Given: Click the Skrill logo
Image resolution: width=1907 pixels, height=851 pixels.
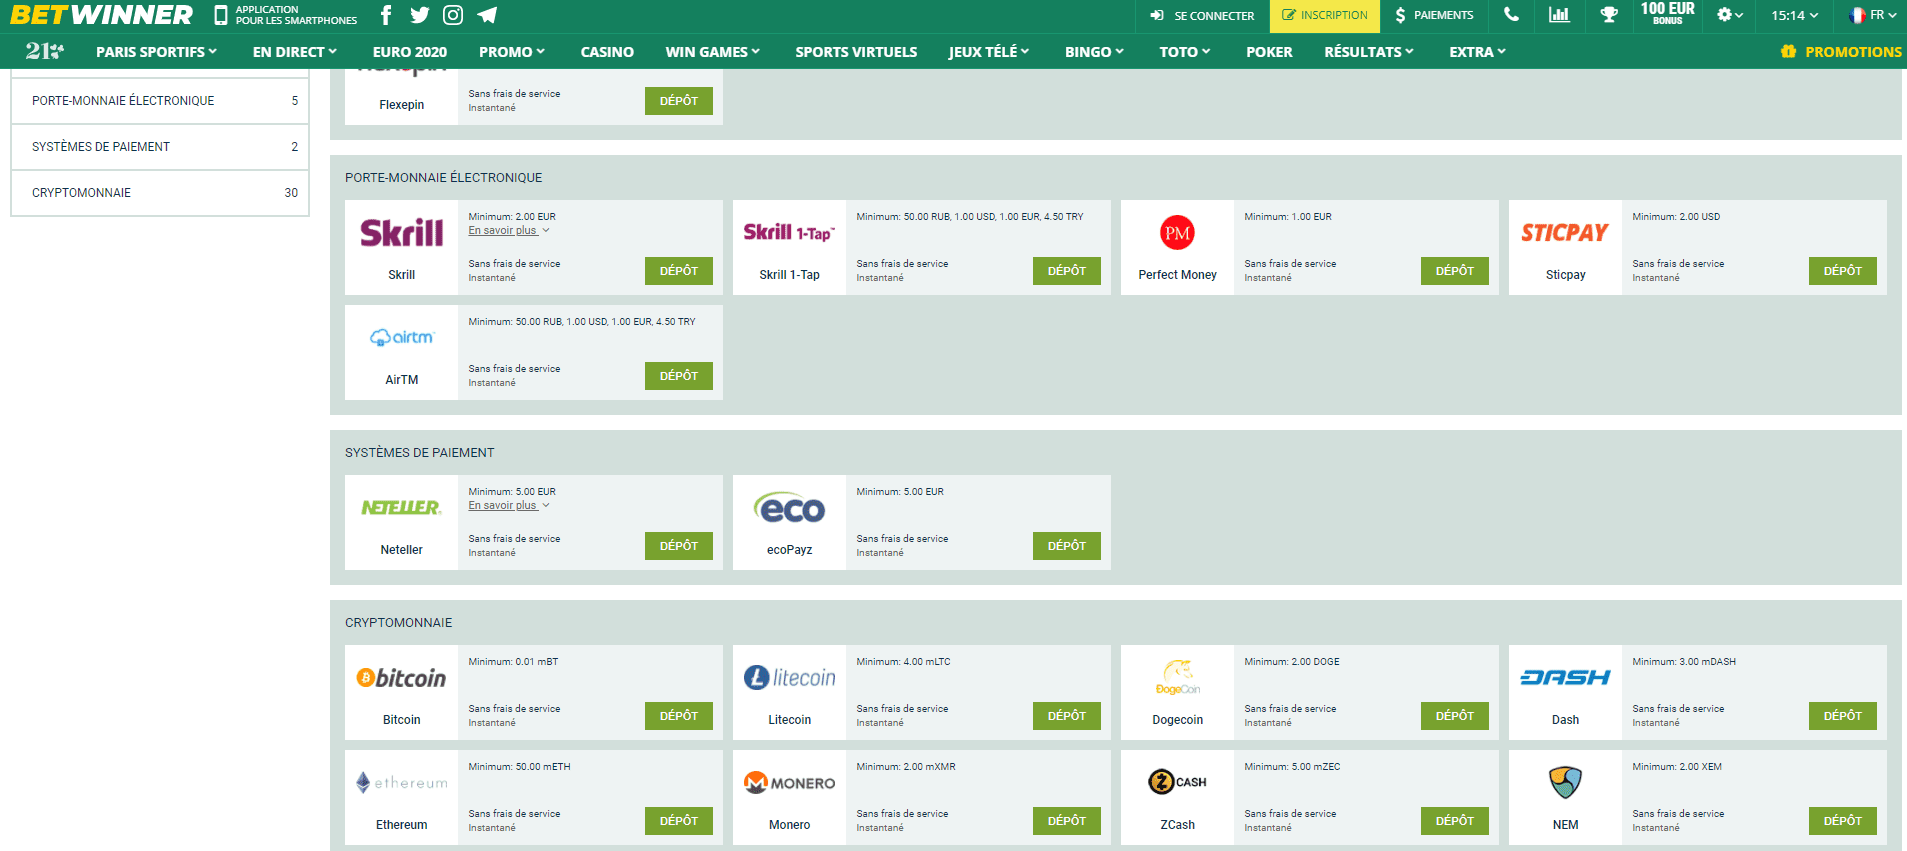Looking at the screenshot, I should tap(402, 233).
